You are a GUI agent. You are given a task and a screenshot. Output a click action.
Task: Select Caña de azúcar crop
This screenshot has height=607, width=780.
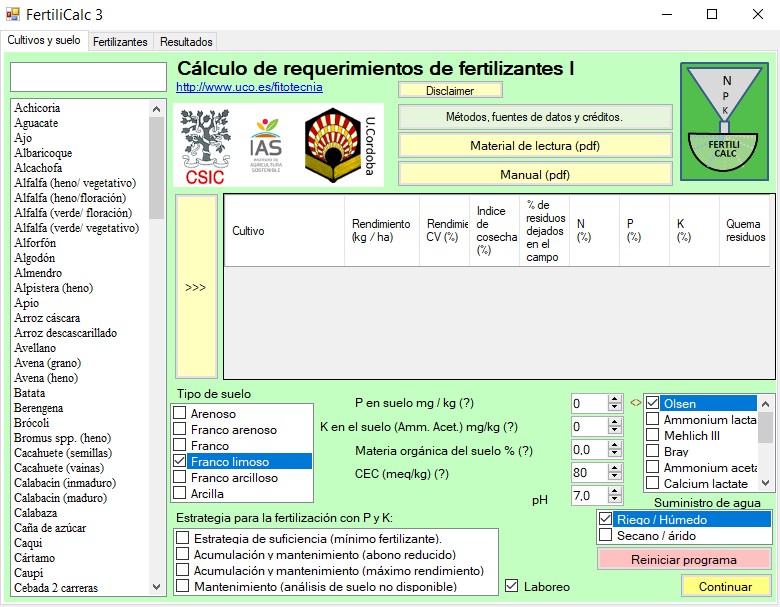tap(50, 528)
